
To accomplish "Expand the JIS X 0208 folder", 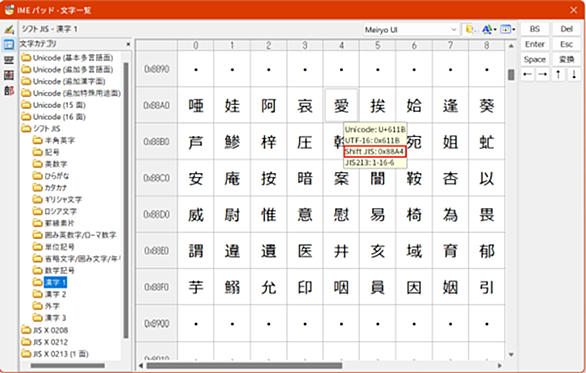I will pos(45,330).
